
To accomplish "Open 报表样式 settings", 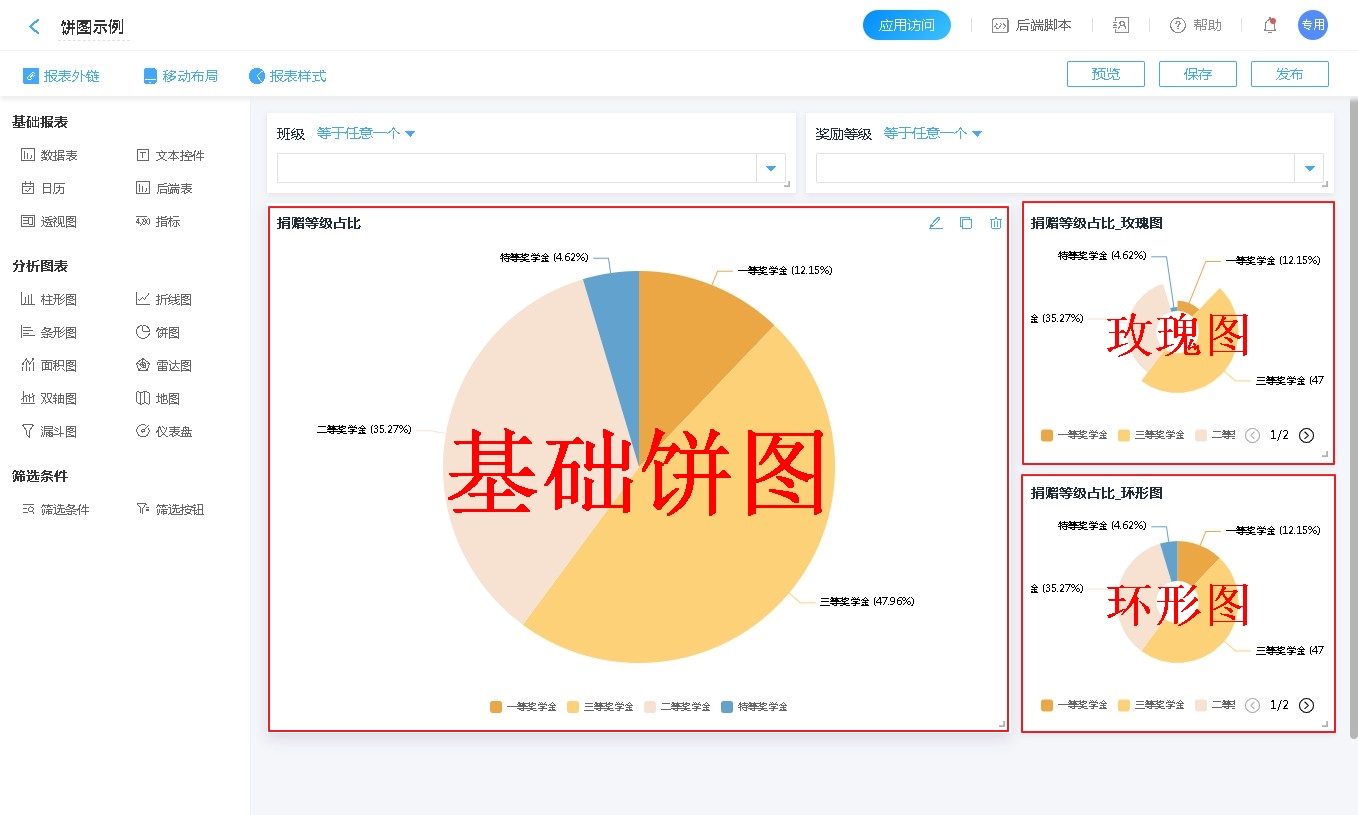I will [x=288, y=76].
